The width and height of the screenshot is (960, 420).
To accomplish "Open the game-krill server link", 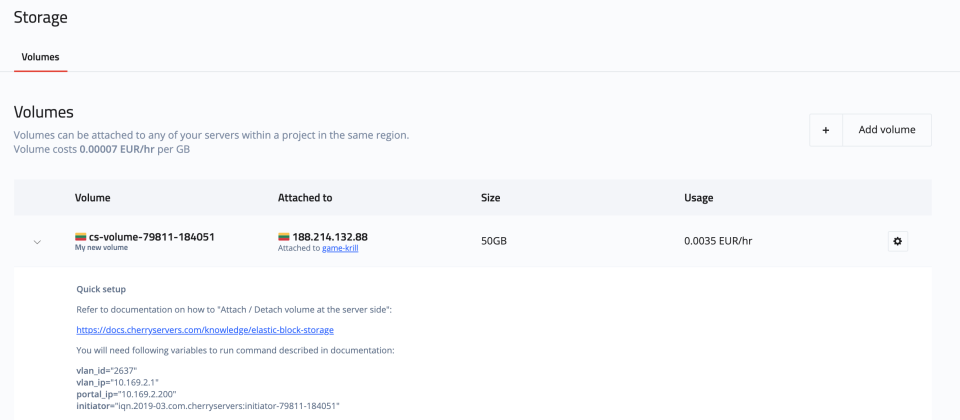I will click(x=340, y=248).
